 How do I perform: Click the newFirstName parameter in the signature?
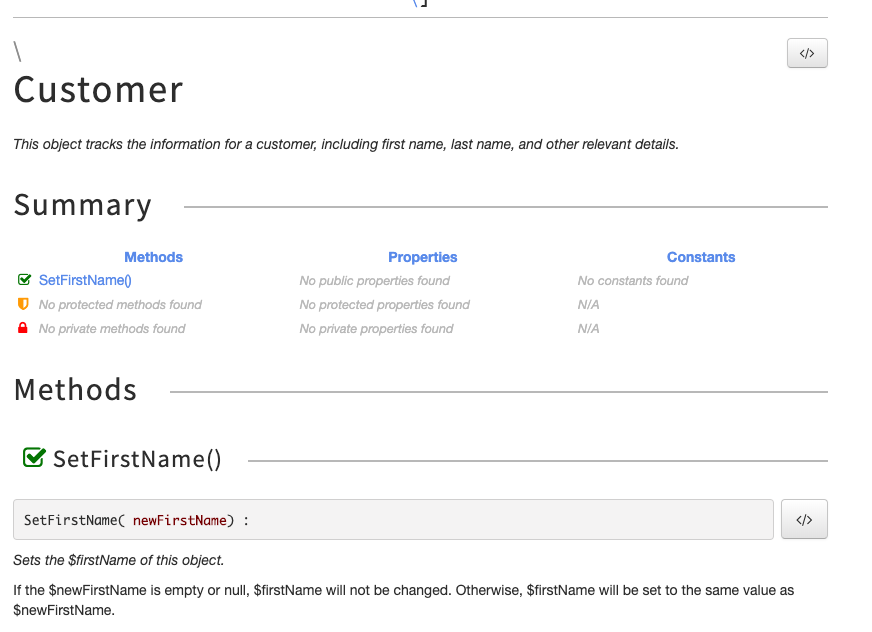(180, 520)
